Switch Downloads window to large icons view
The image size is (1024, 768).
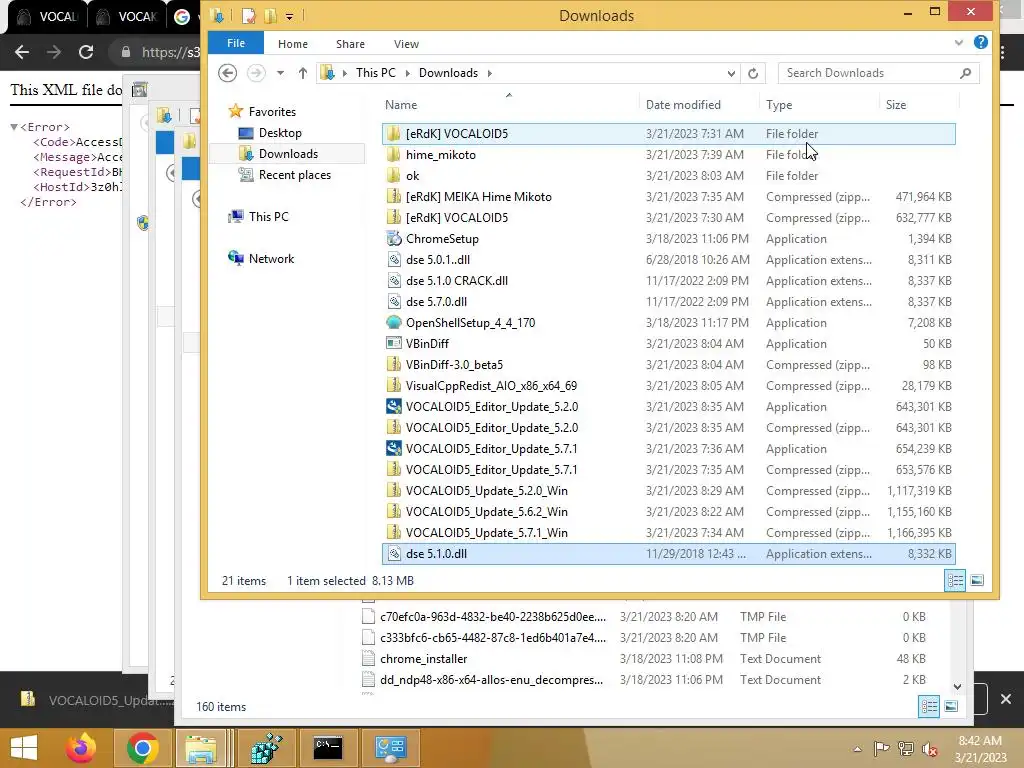tap(976, 580)
